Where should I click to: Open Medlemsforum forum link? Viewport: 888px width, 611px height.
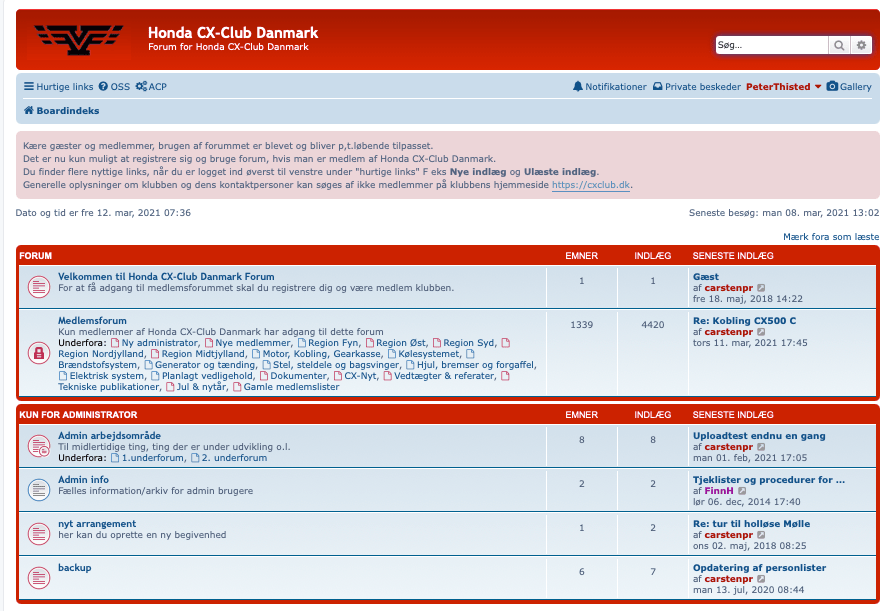92,321
